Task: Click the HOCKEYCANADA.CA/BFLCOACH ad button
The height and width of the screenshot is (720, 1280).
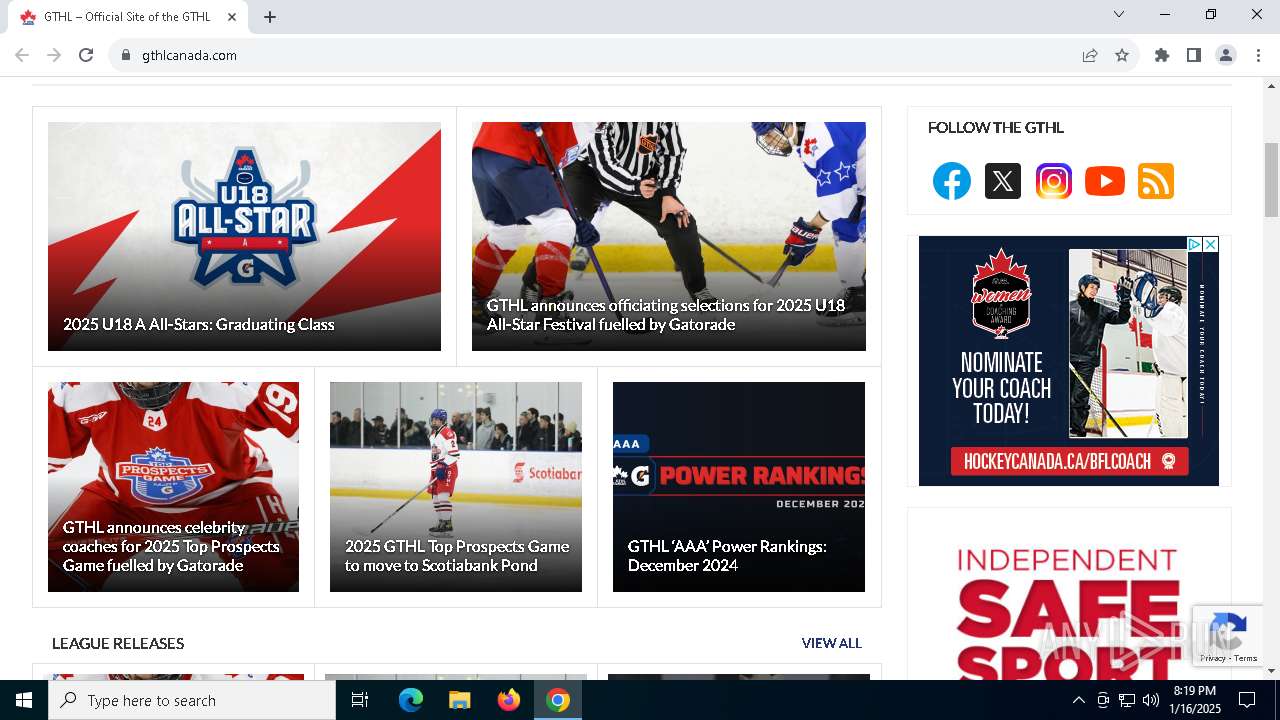Action: 1069,461
